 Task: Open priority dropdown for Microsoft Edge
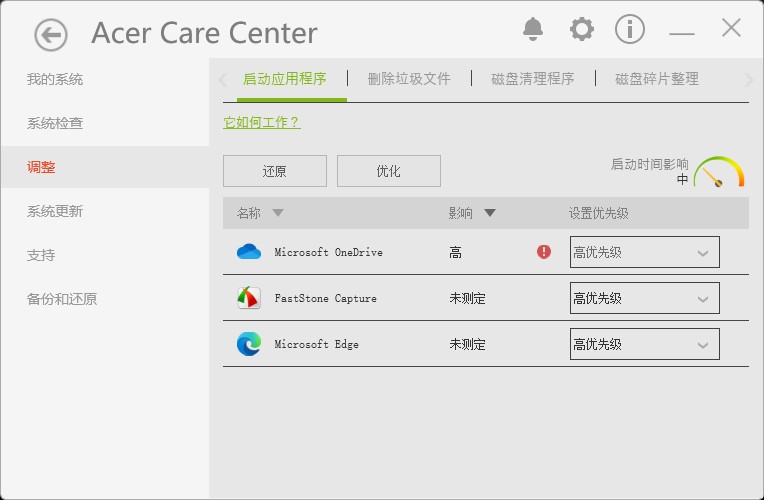[645, 344]
